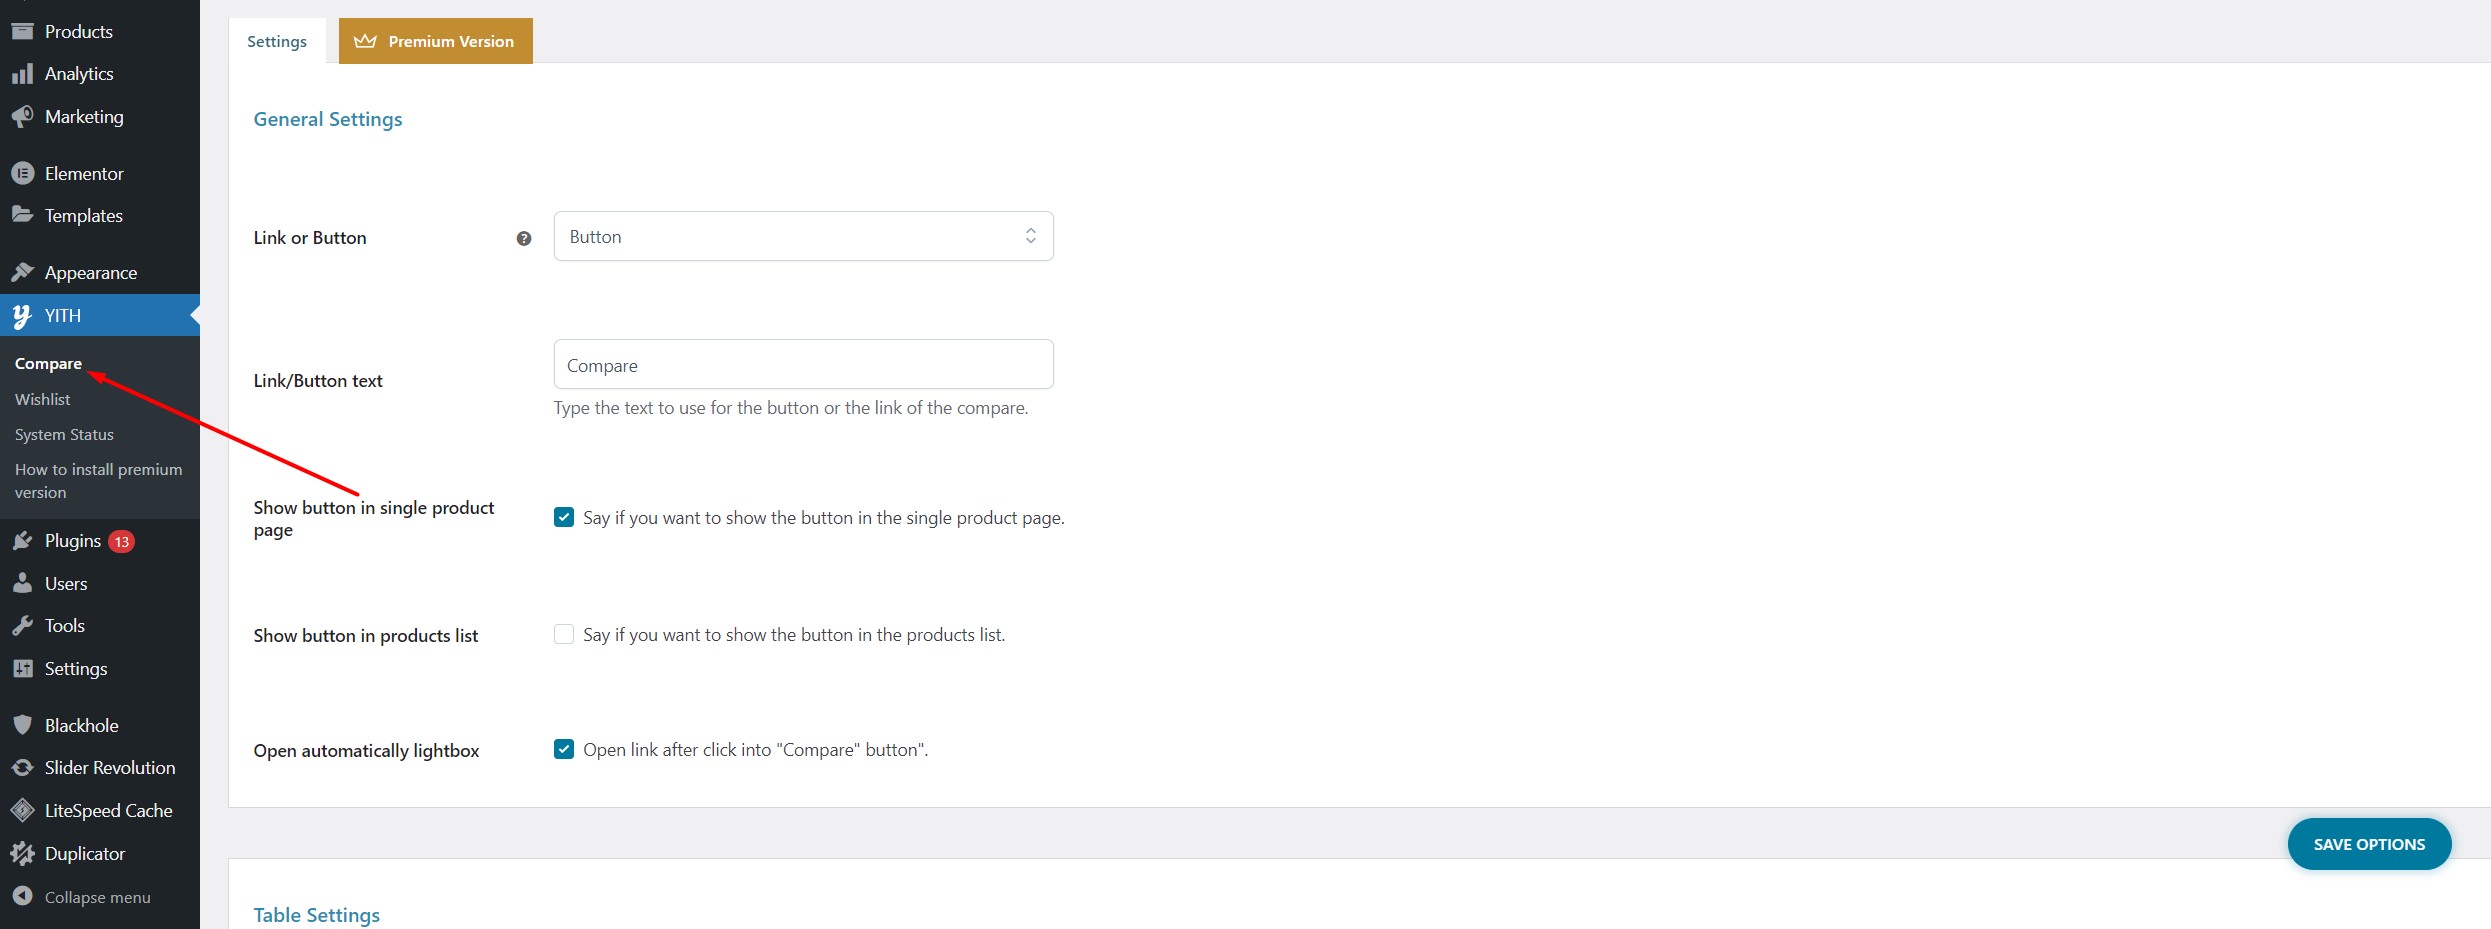Collapse the admin sidebar menu
The width and height of the screenshot is (2491, 929).
tap(97, 897)
